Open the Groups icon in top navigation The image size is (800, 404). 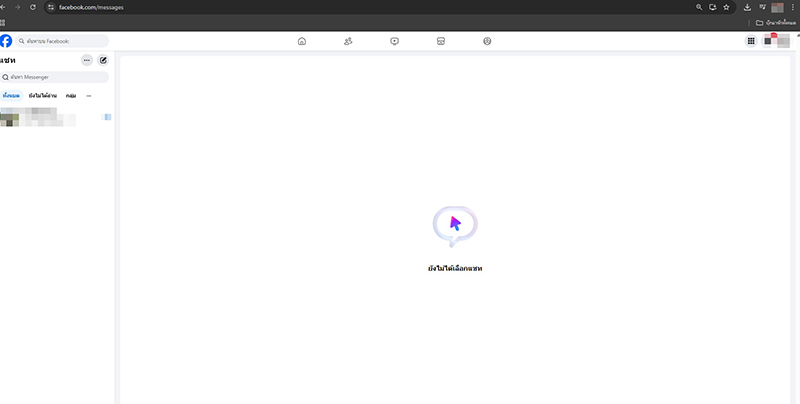(487, 41)
